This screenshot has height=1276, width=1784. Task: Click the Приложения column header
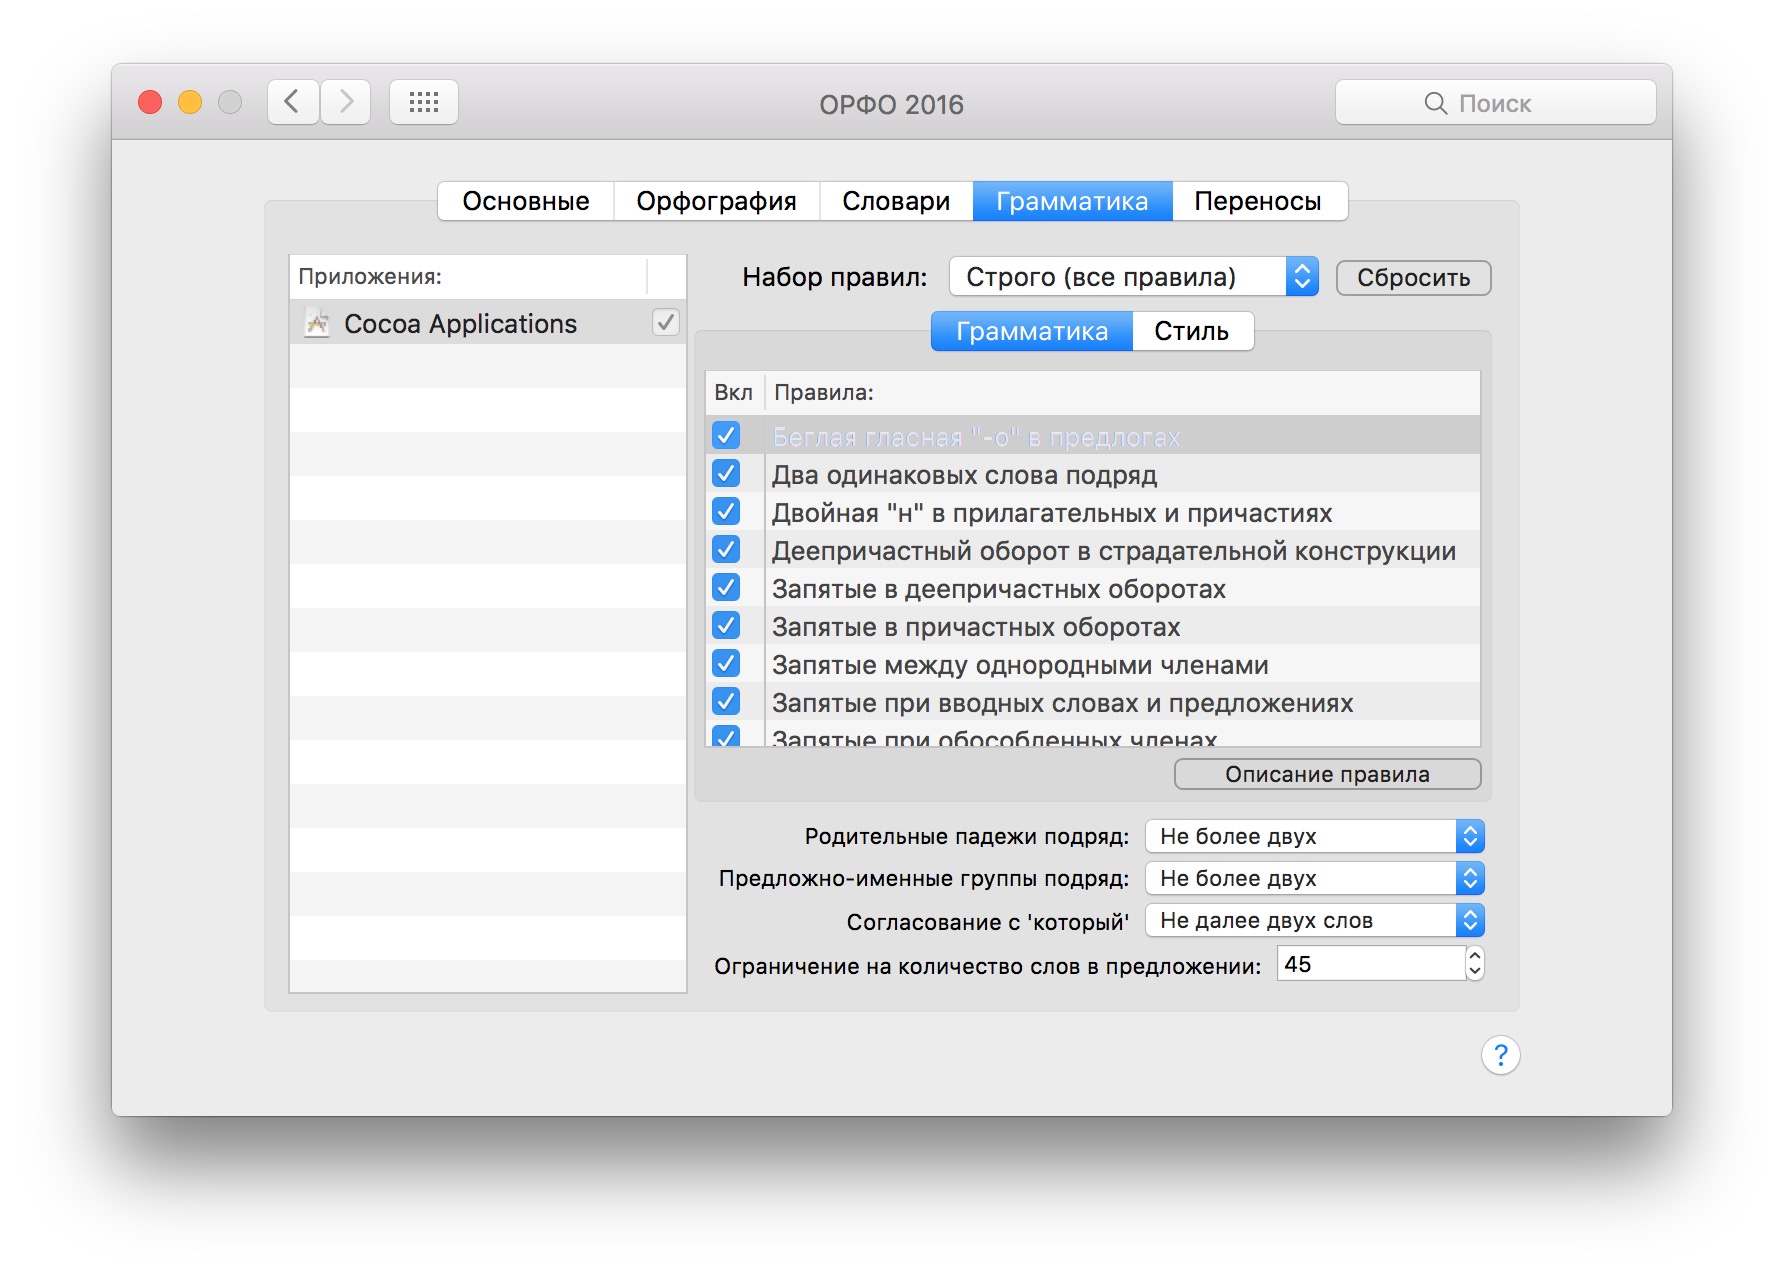469,276
